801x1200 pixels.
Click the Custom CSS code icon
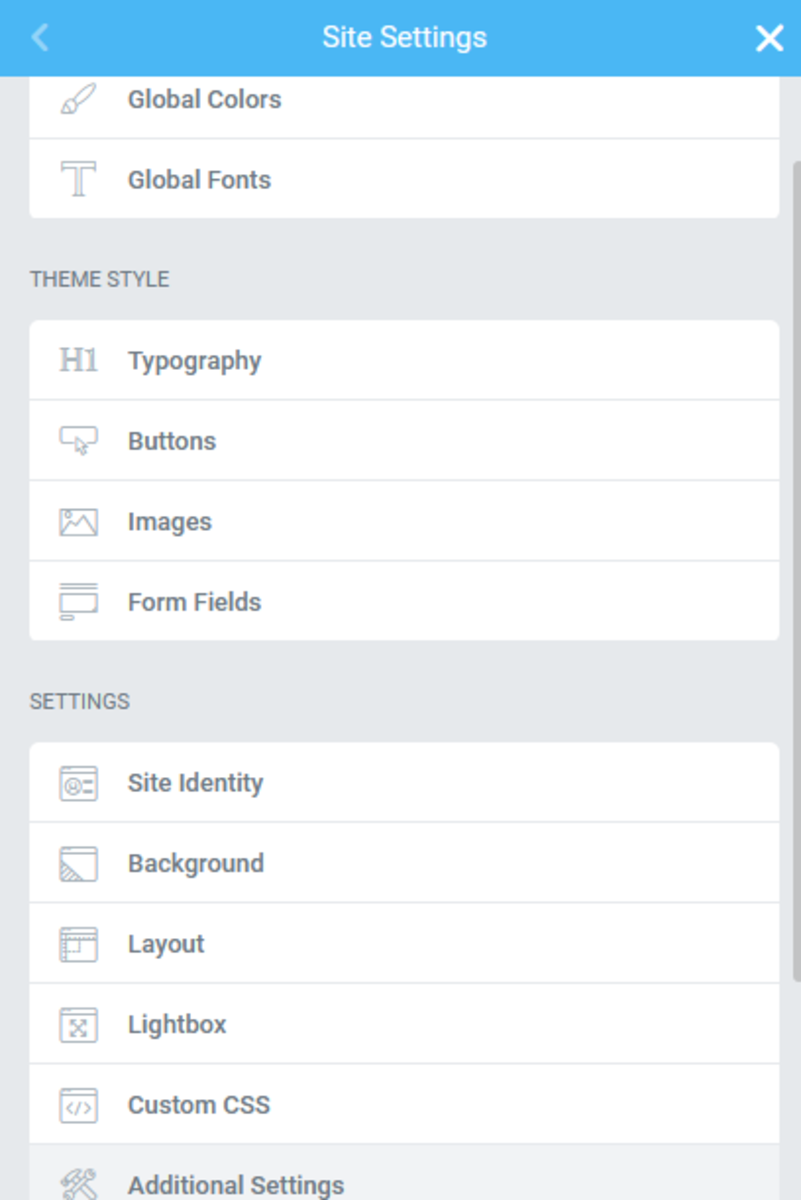(78, 1105)
